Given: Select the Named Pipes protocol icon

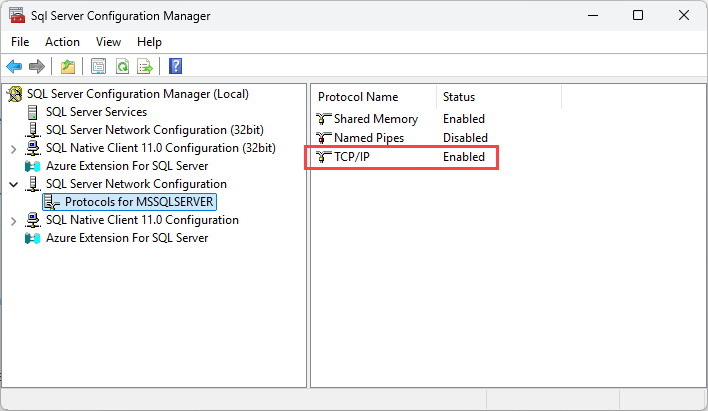Looking at the screenshot, I should (x=323, y=138).
